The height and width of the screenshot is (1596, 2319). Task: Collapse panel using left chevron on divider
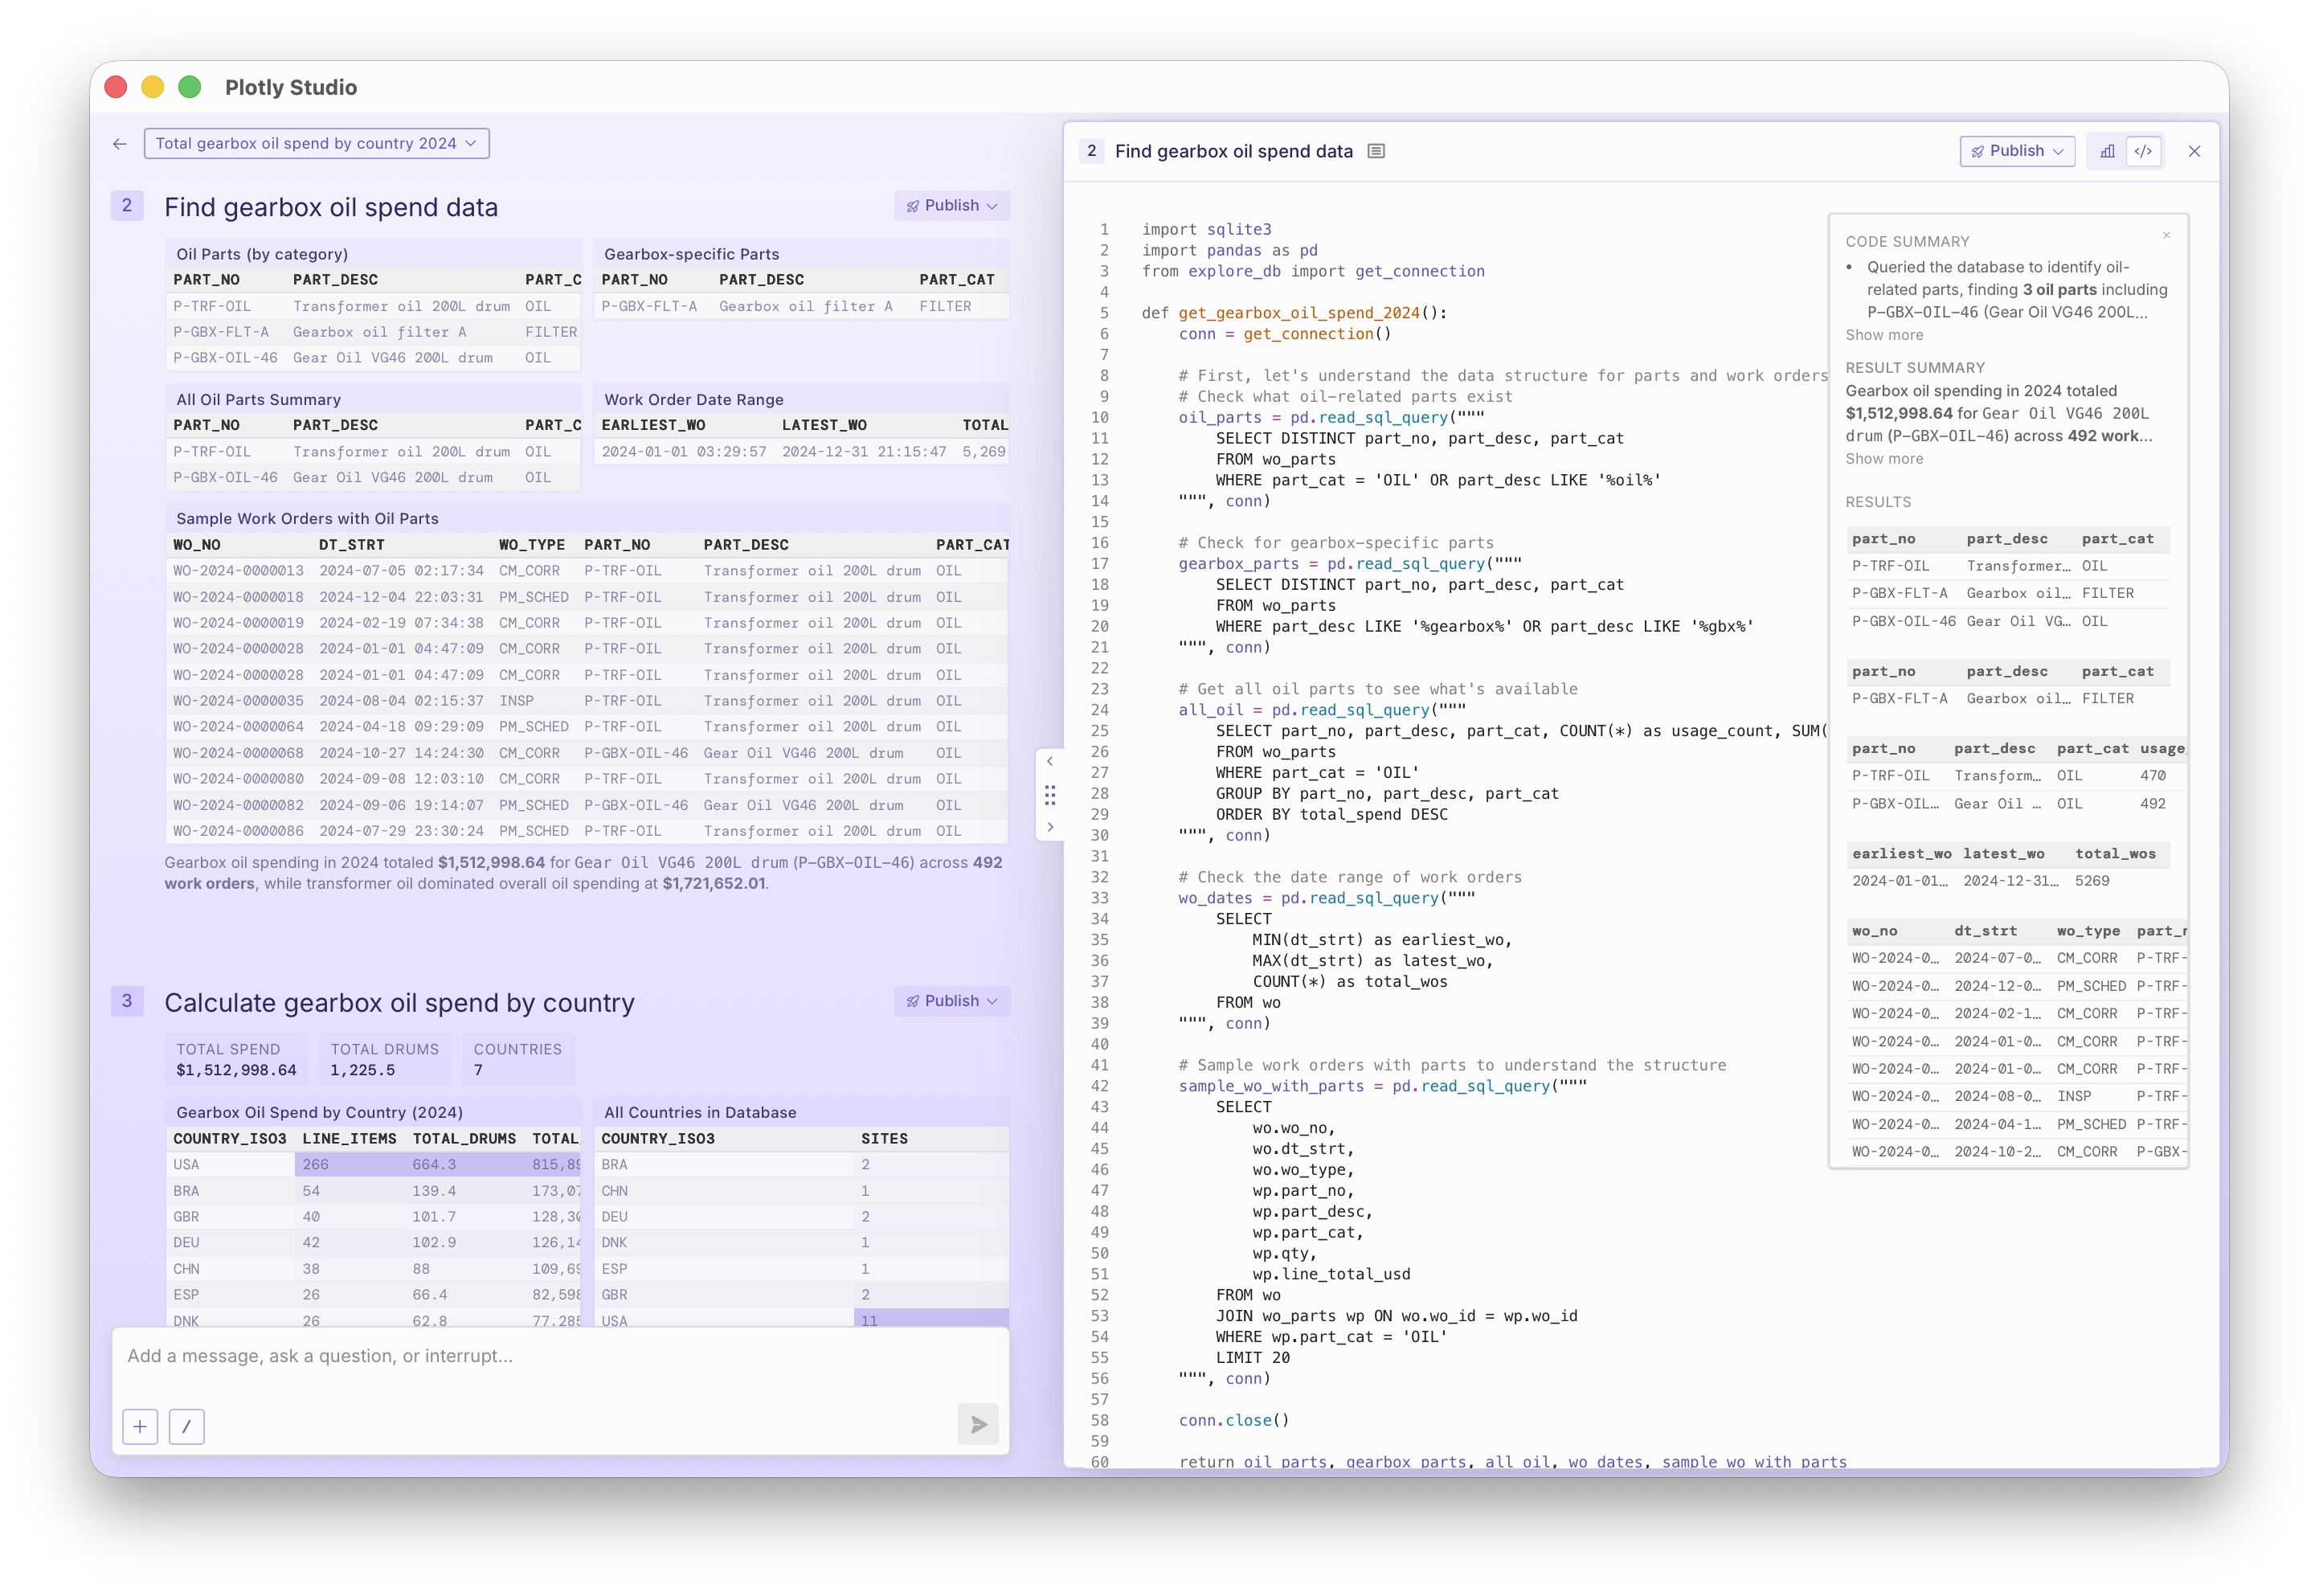(1050, 762)
